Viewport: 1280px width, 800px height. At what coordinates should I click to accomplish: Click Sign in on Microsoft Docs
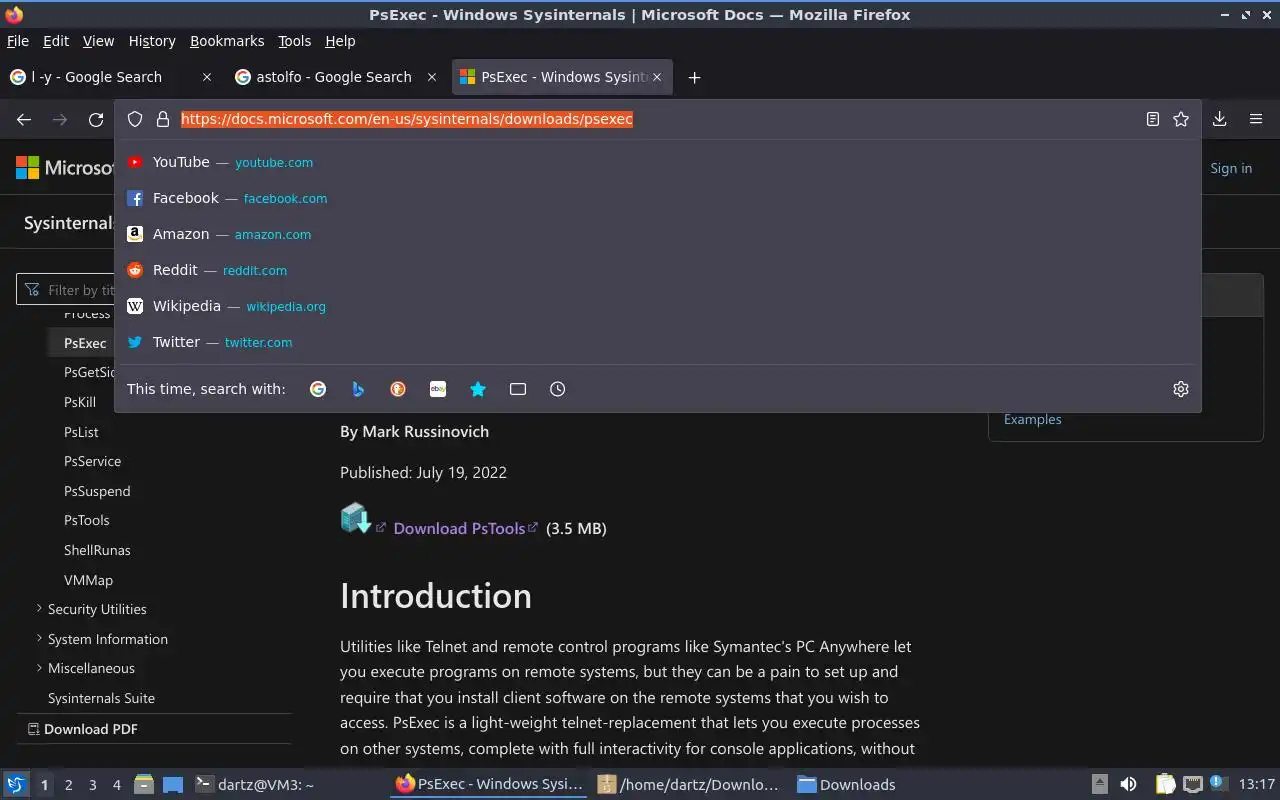click(1231, 168)
